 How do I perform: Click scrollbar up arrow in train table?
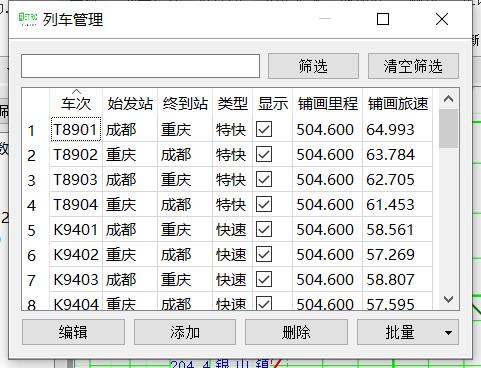[448, 99]
